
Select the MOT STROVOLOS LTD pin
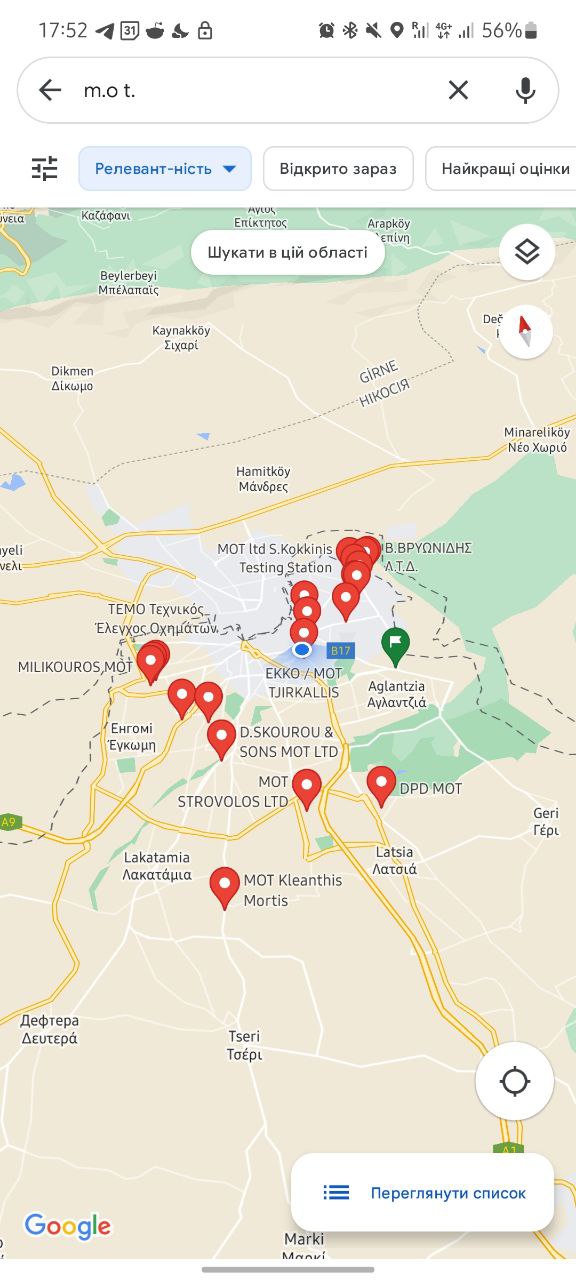click(306, 789)
